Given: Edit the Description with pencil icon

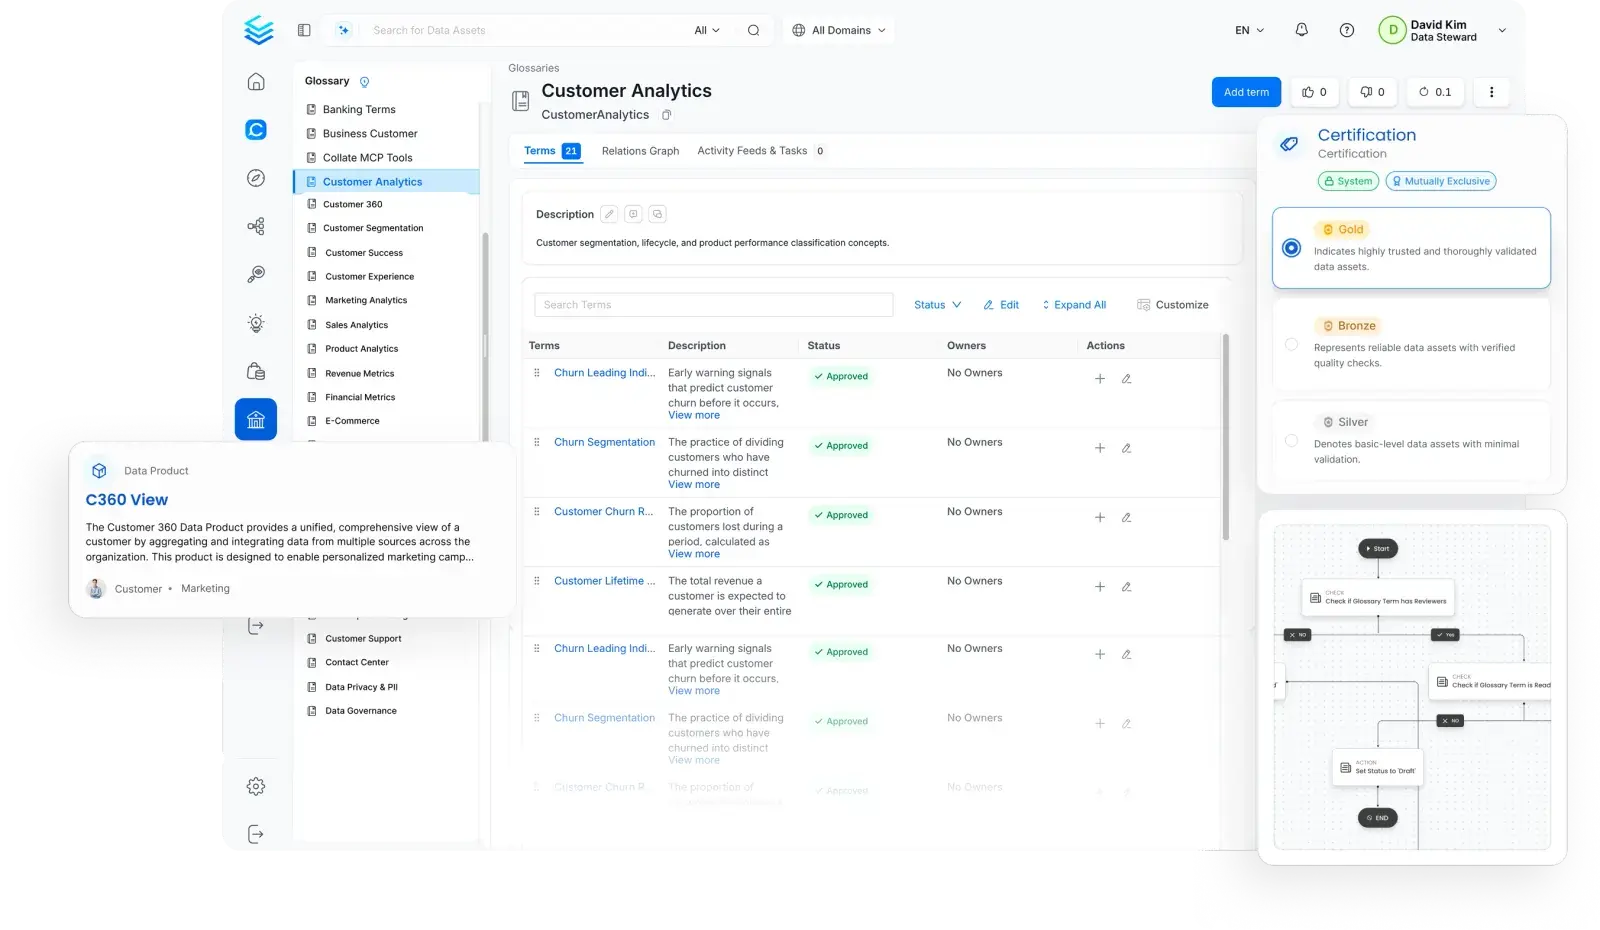Looking at the screenshot, I should tap(609, 214).
